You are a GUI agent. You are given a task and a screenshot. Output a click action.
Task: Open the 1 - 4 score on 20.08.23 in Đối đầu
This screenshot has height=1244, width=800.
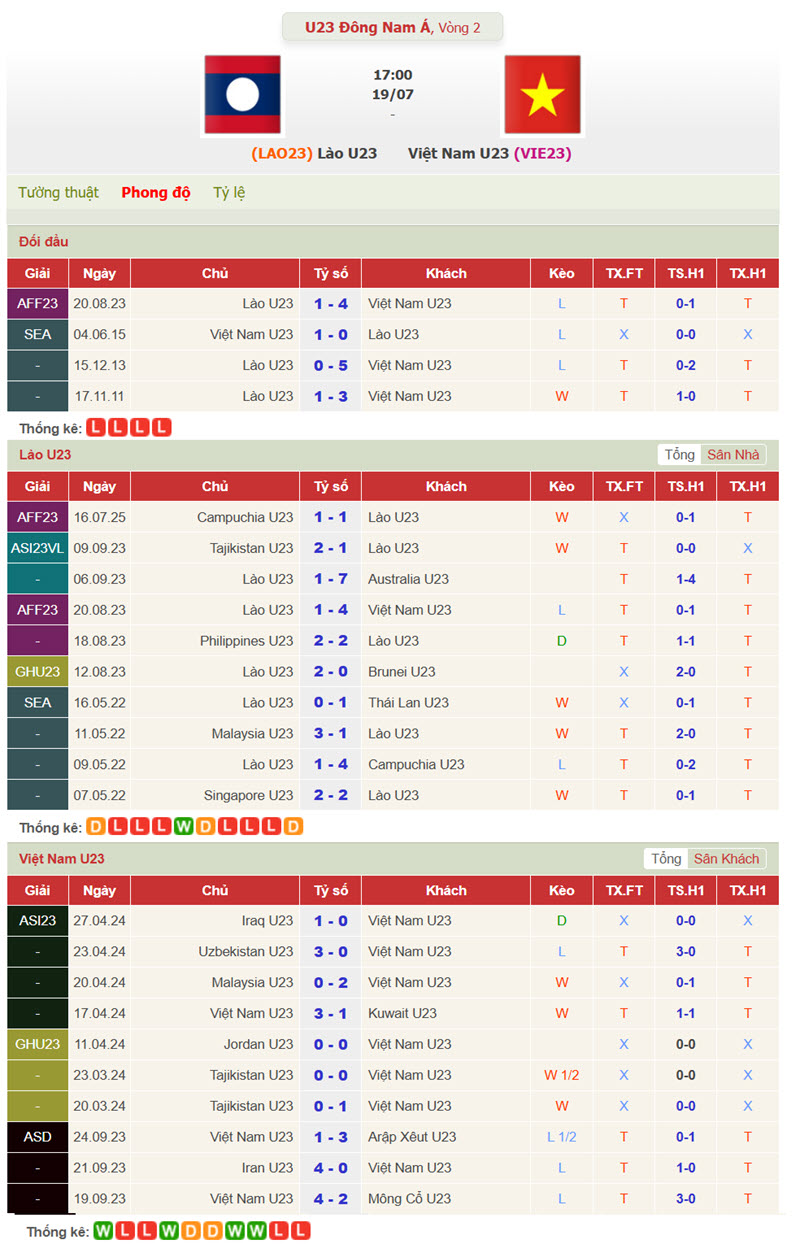[x=331, y=304]
